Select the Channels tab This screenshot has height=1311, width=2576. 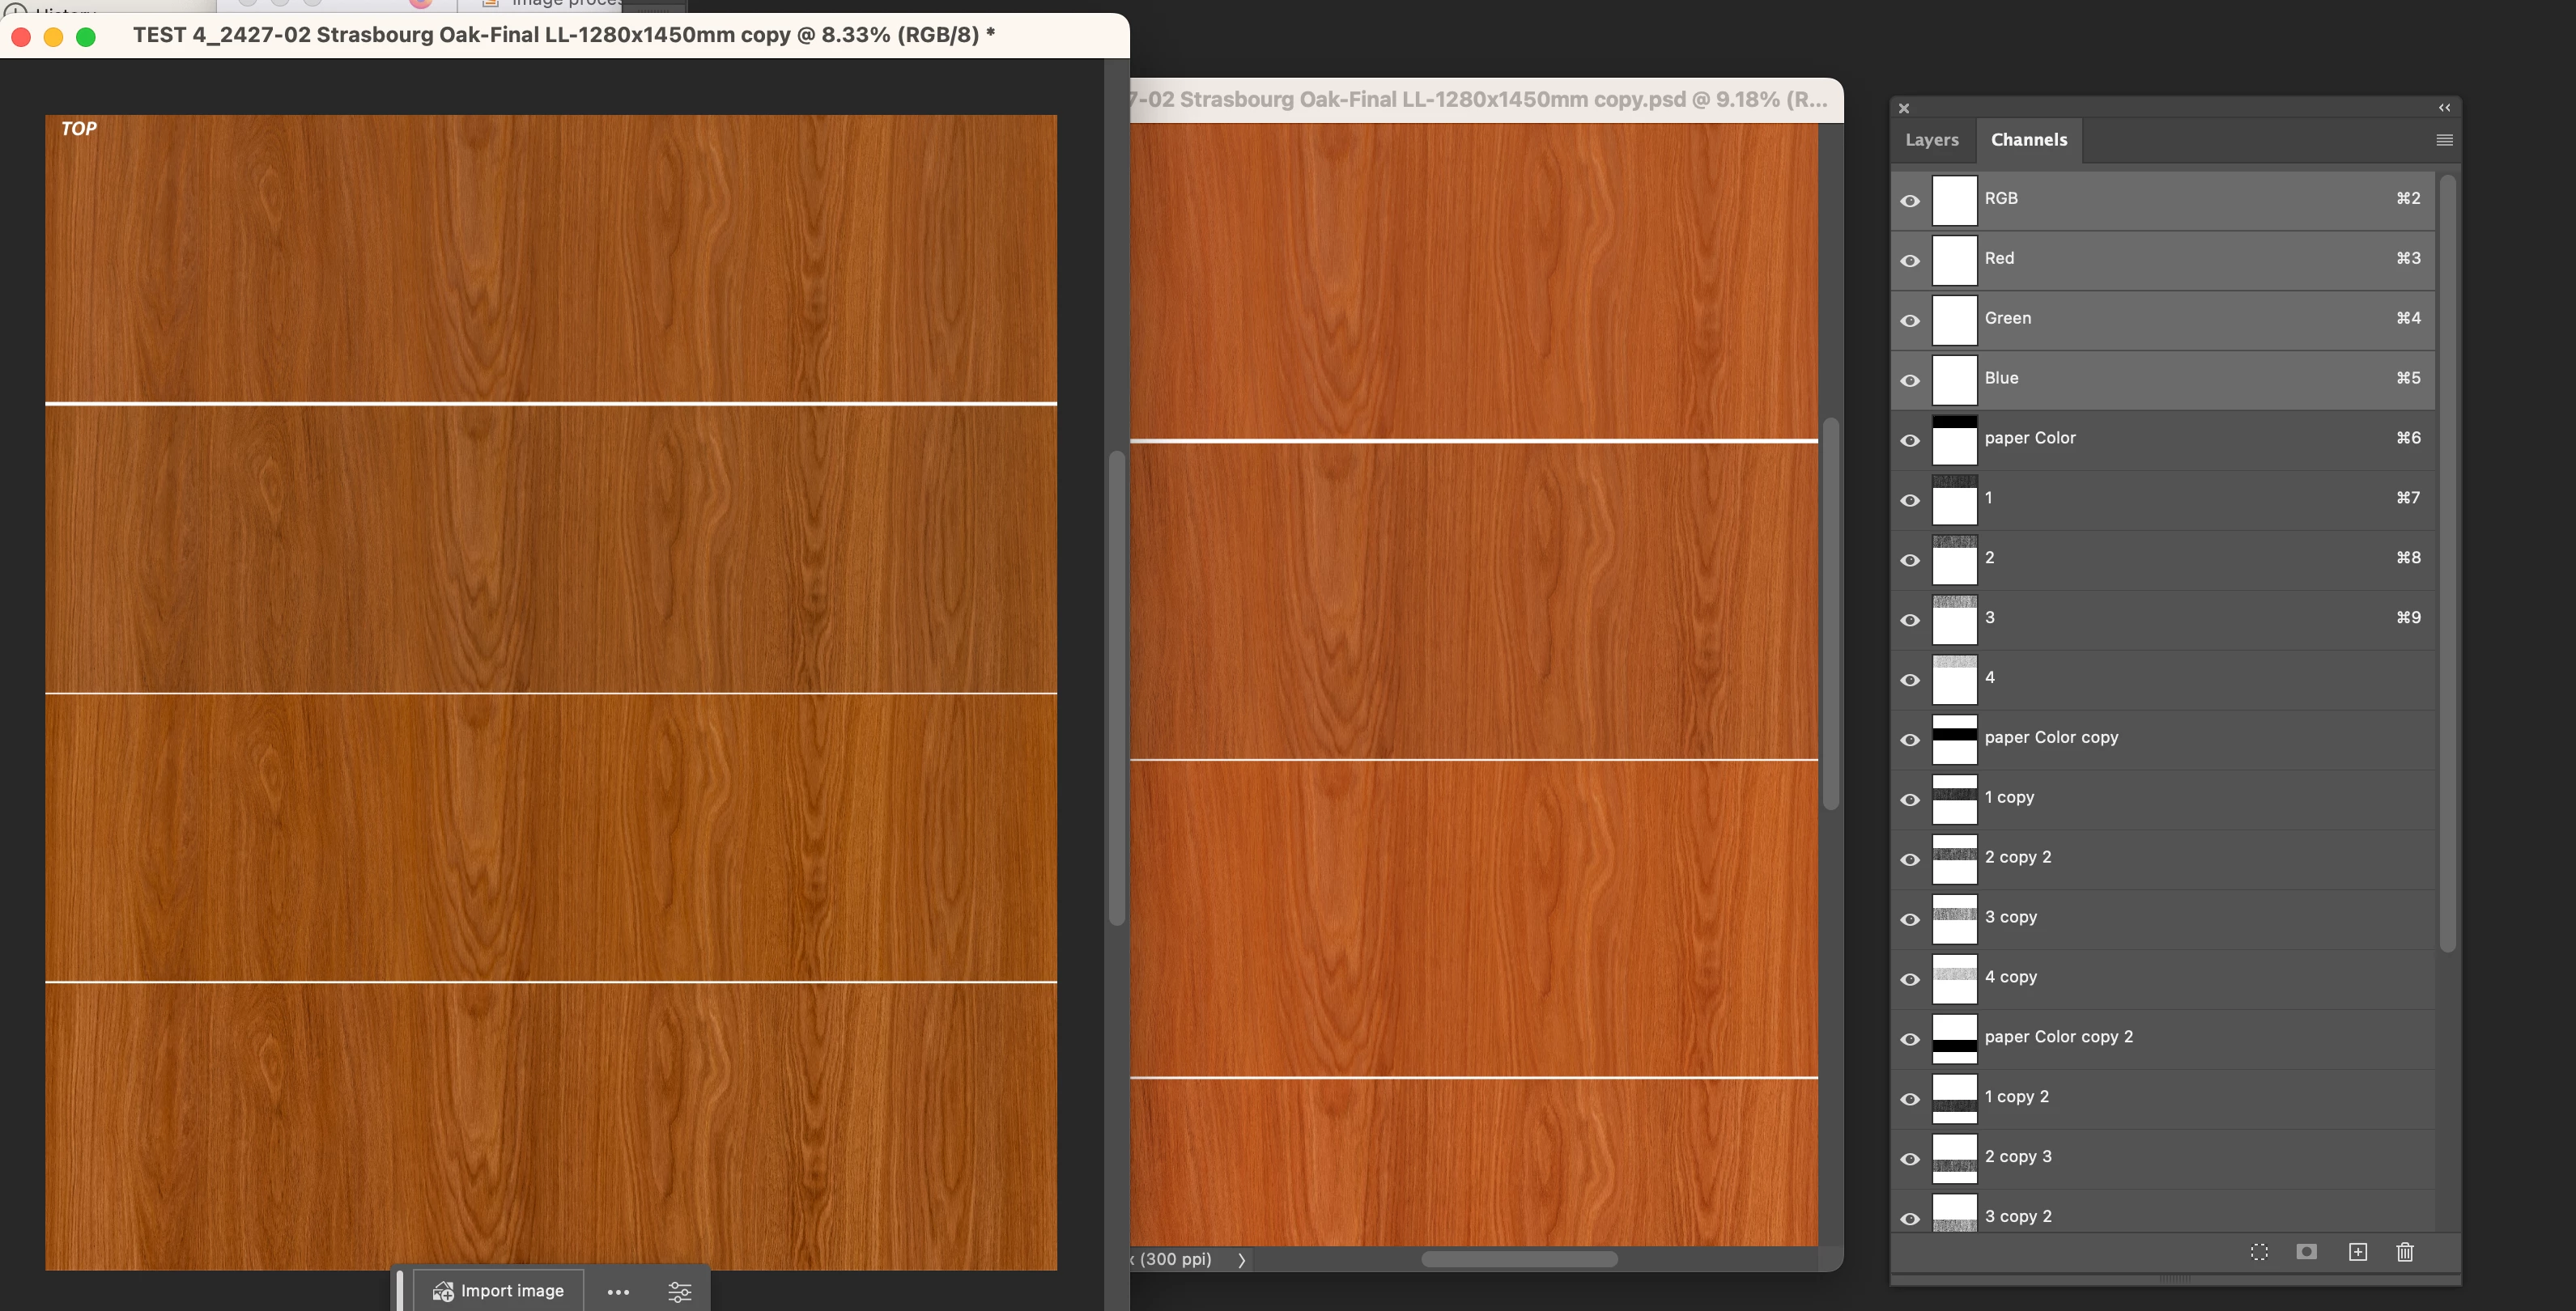[2028, 140]
